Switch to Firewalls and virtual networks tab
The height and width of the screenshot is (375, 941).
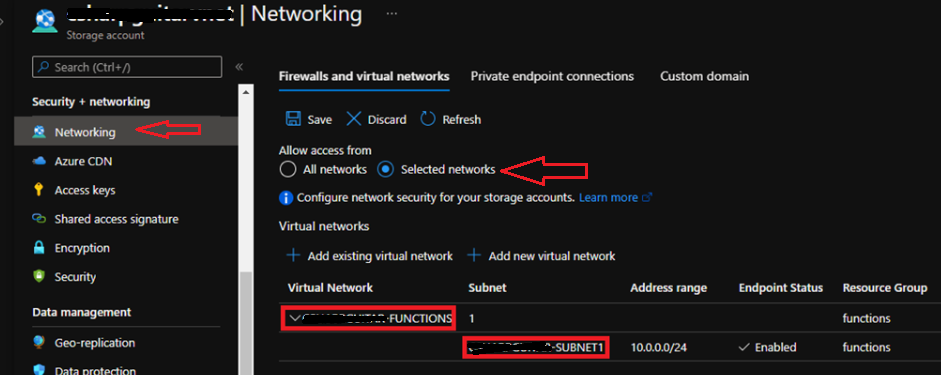[364, 76]
